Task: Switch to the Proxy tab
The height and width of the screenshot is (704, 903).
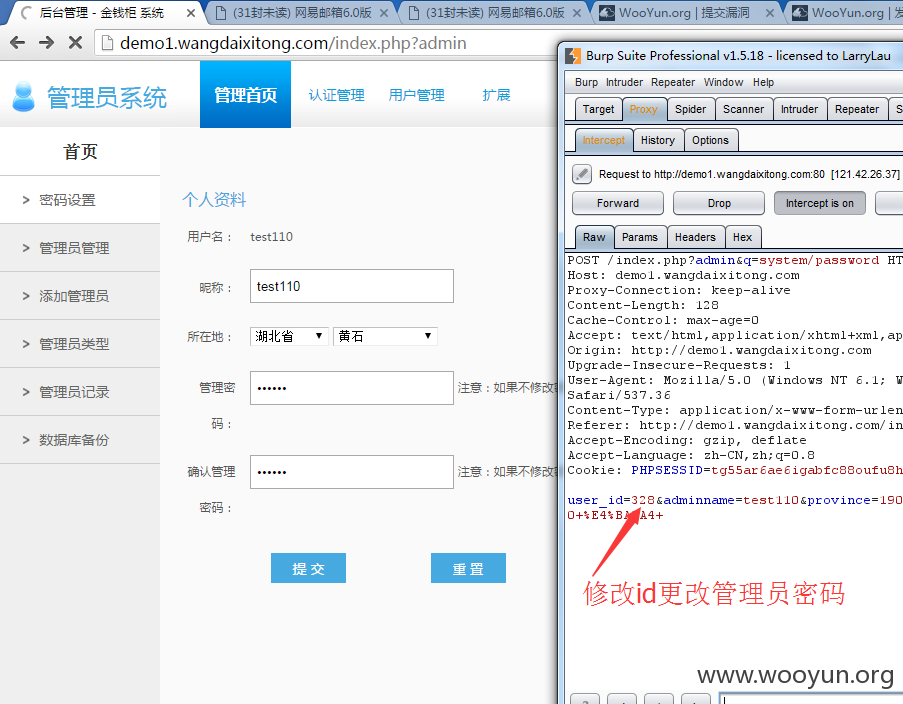Action: pos(643,109)
